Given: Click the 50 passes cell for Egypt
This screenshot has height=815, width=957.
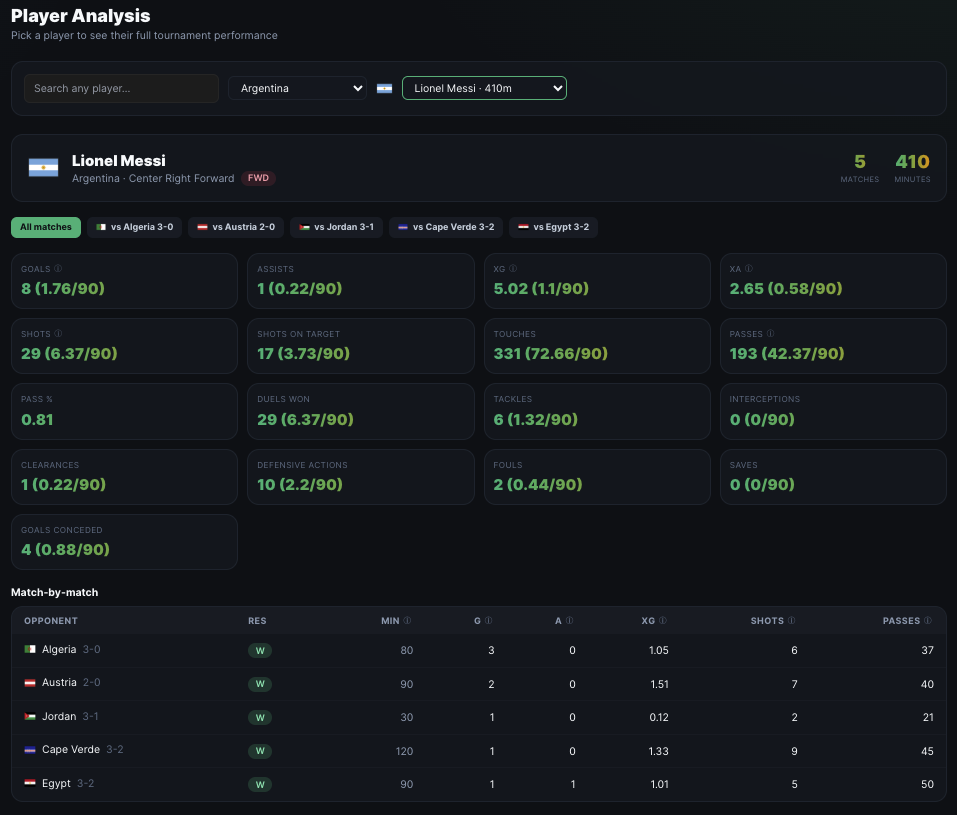Looking at the screenshot, I should pyautogui.click(x=927, y=784).
